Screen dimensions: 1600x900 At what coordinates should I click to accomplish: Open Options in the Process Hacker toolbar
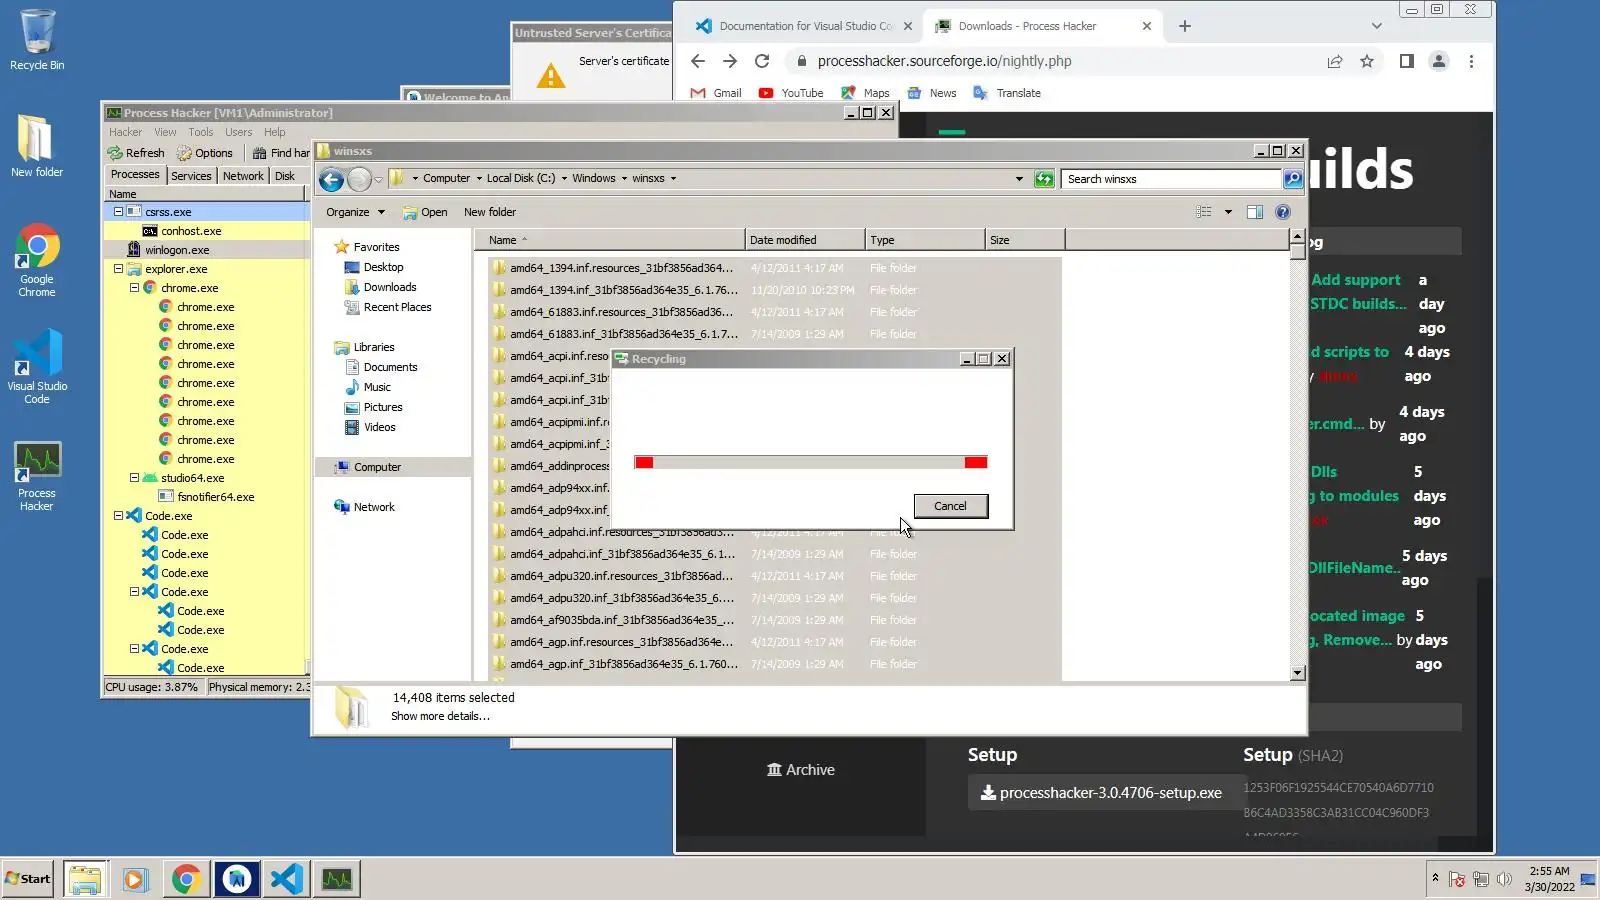point(205,153)
